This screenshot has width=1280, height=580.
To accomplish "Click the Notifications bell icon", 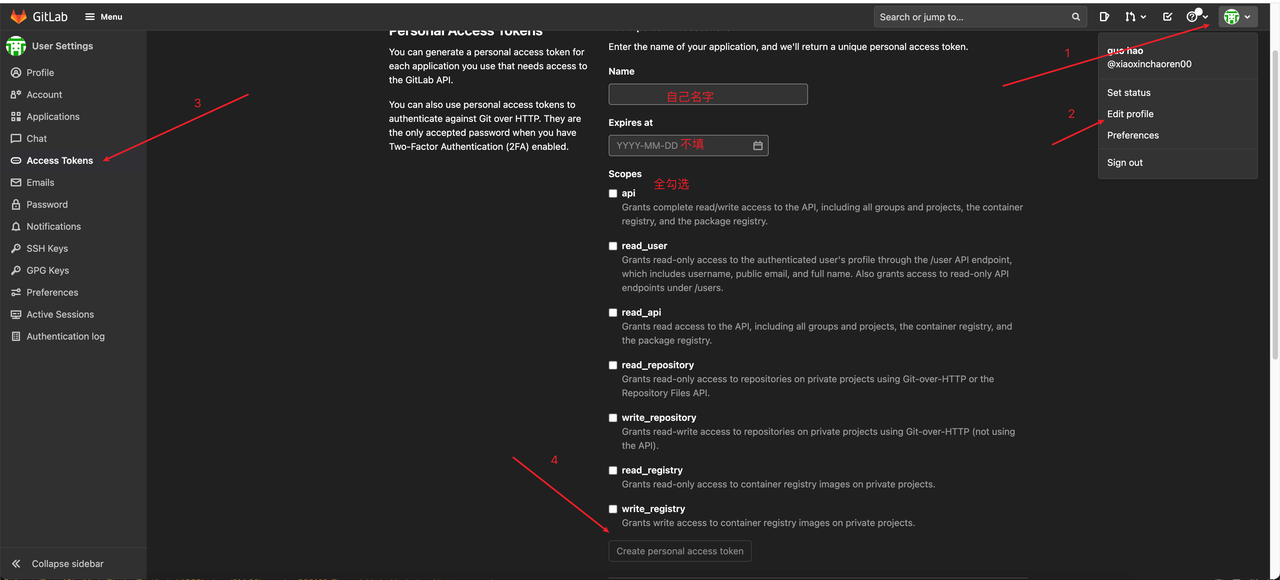I will 16,227.
